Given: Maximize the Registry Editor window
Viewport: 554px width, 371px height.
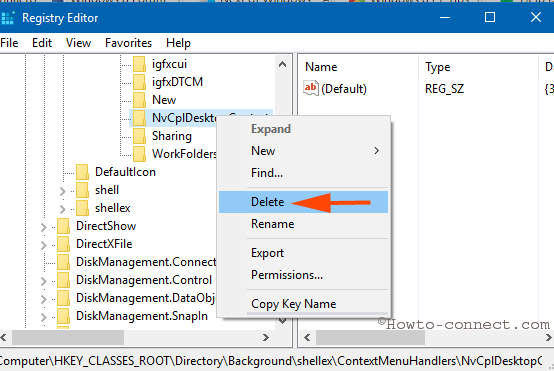Looking at the screenshot, I should tap(490, 17).
